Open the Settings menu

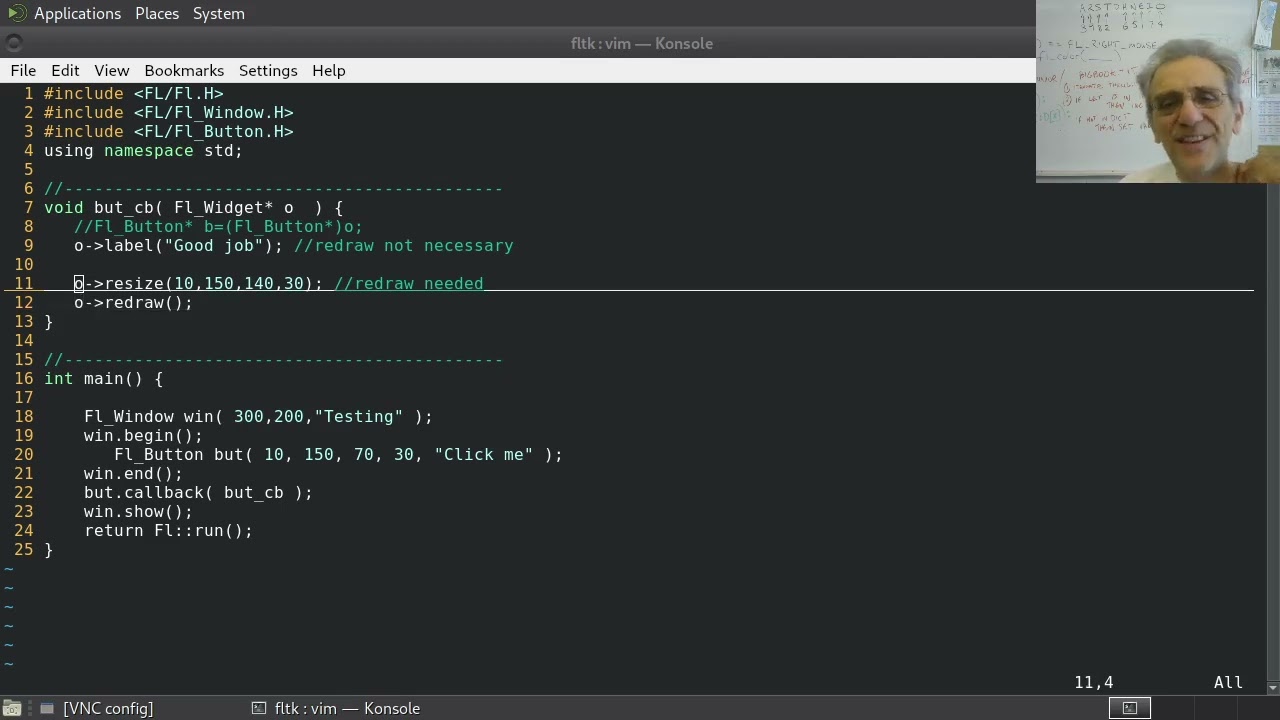[x=268, y=71]
